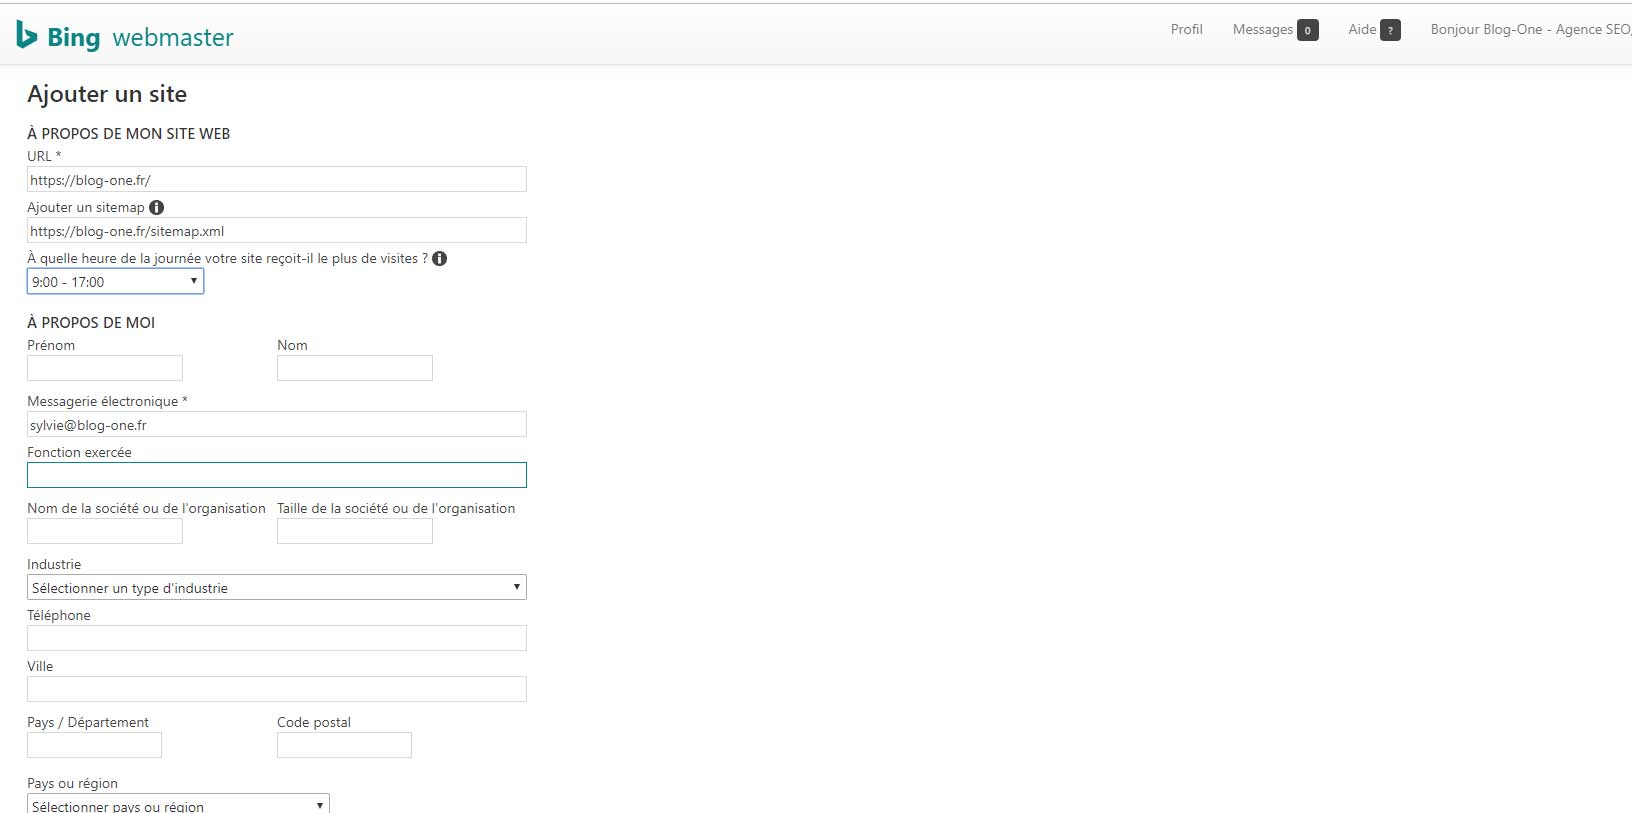
Task: Open the Pays ou région dropdown
Action: click(177, 805)
